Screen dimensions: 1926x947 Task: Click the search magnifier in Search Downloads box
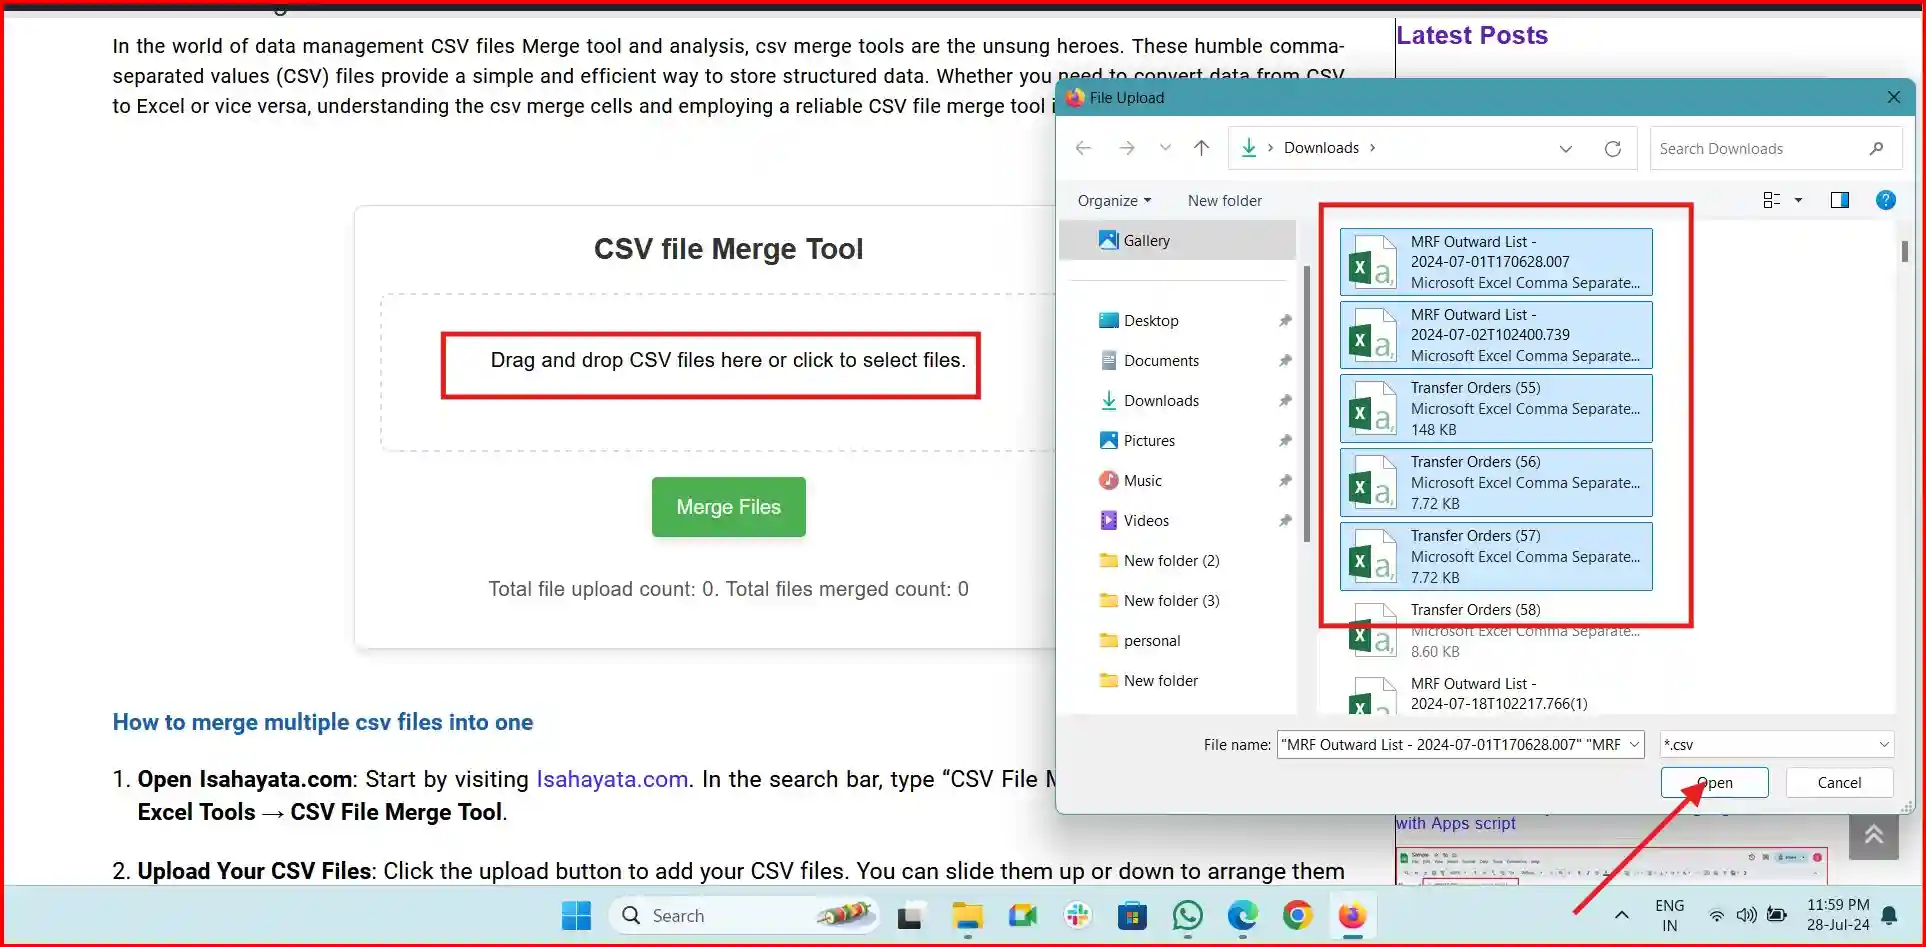pyautogui.click(x=1877, y=148)
